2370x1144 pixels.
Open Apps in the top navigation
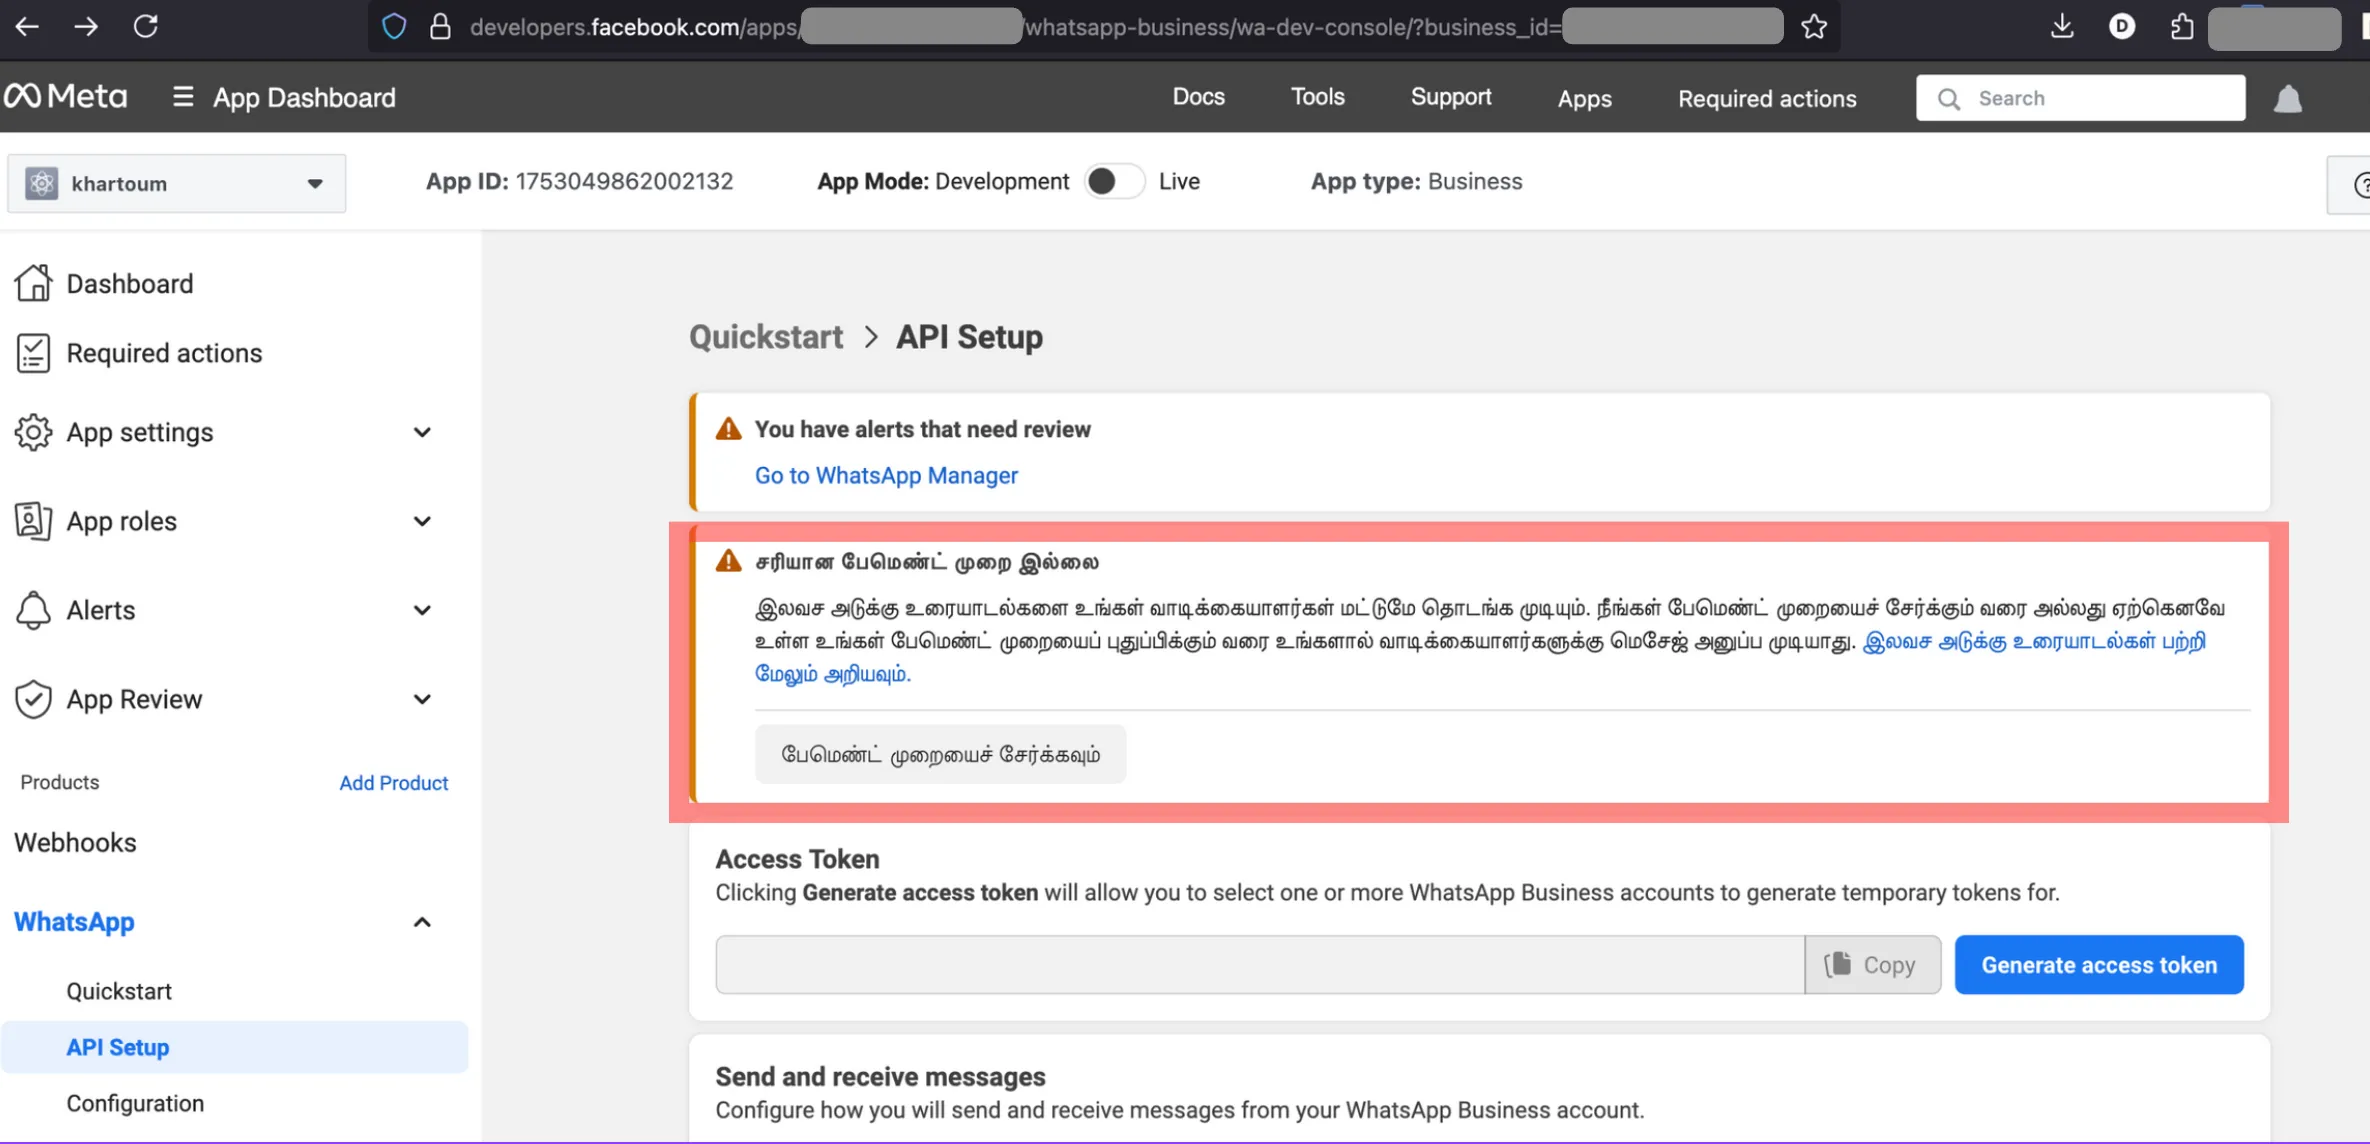point(1584,98)
